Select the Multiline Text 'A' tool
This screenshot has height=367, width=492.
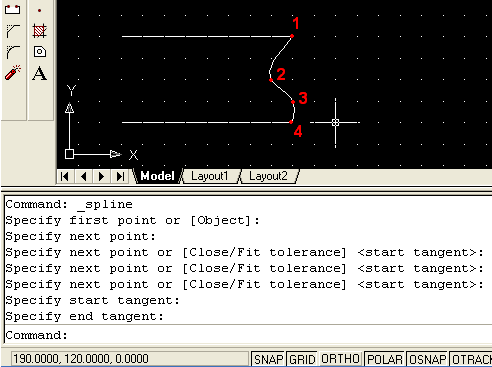pos(39,73)
